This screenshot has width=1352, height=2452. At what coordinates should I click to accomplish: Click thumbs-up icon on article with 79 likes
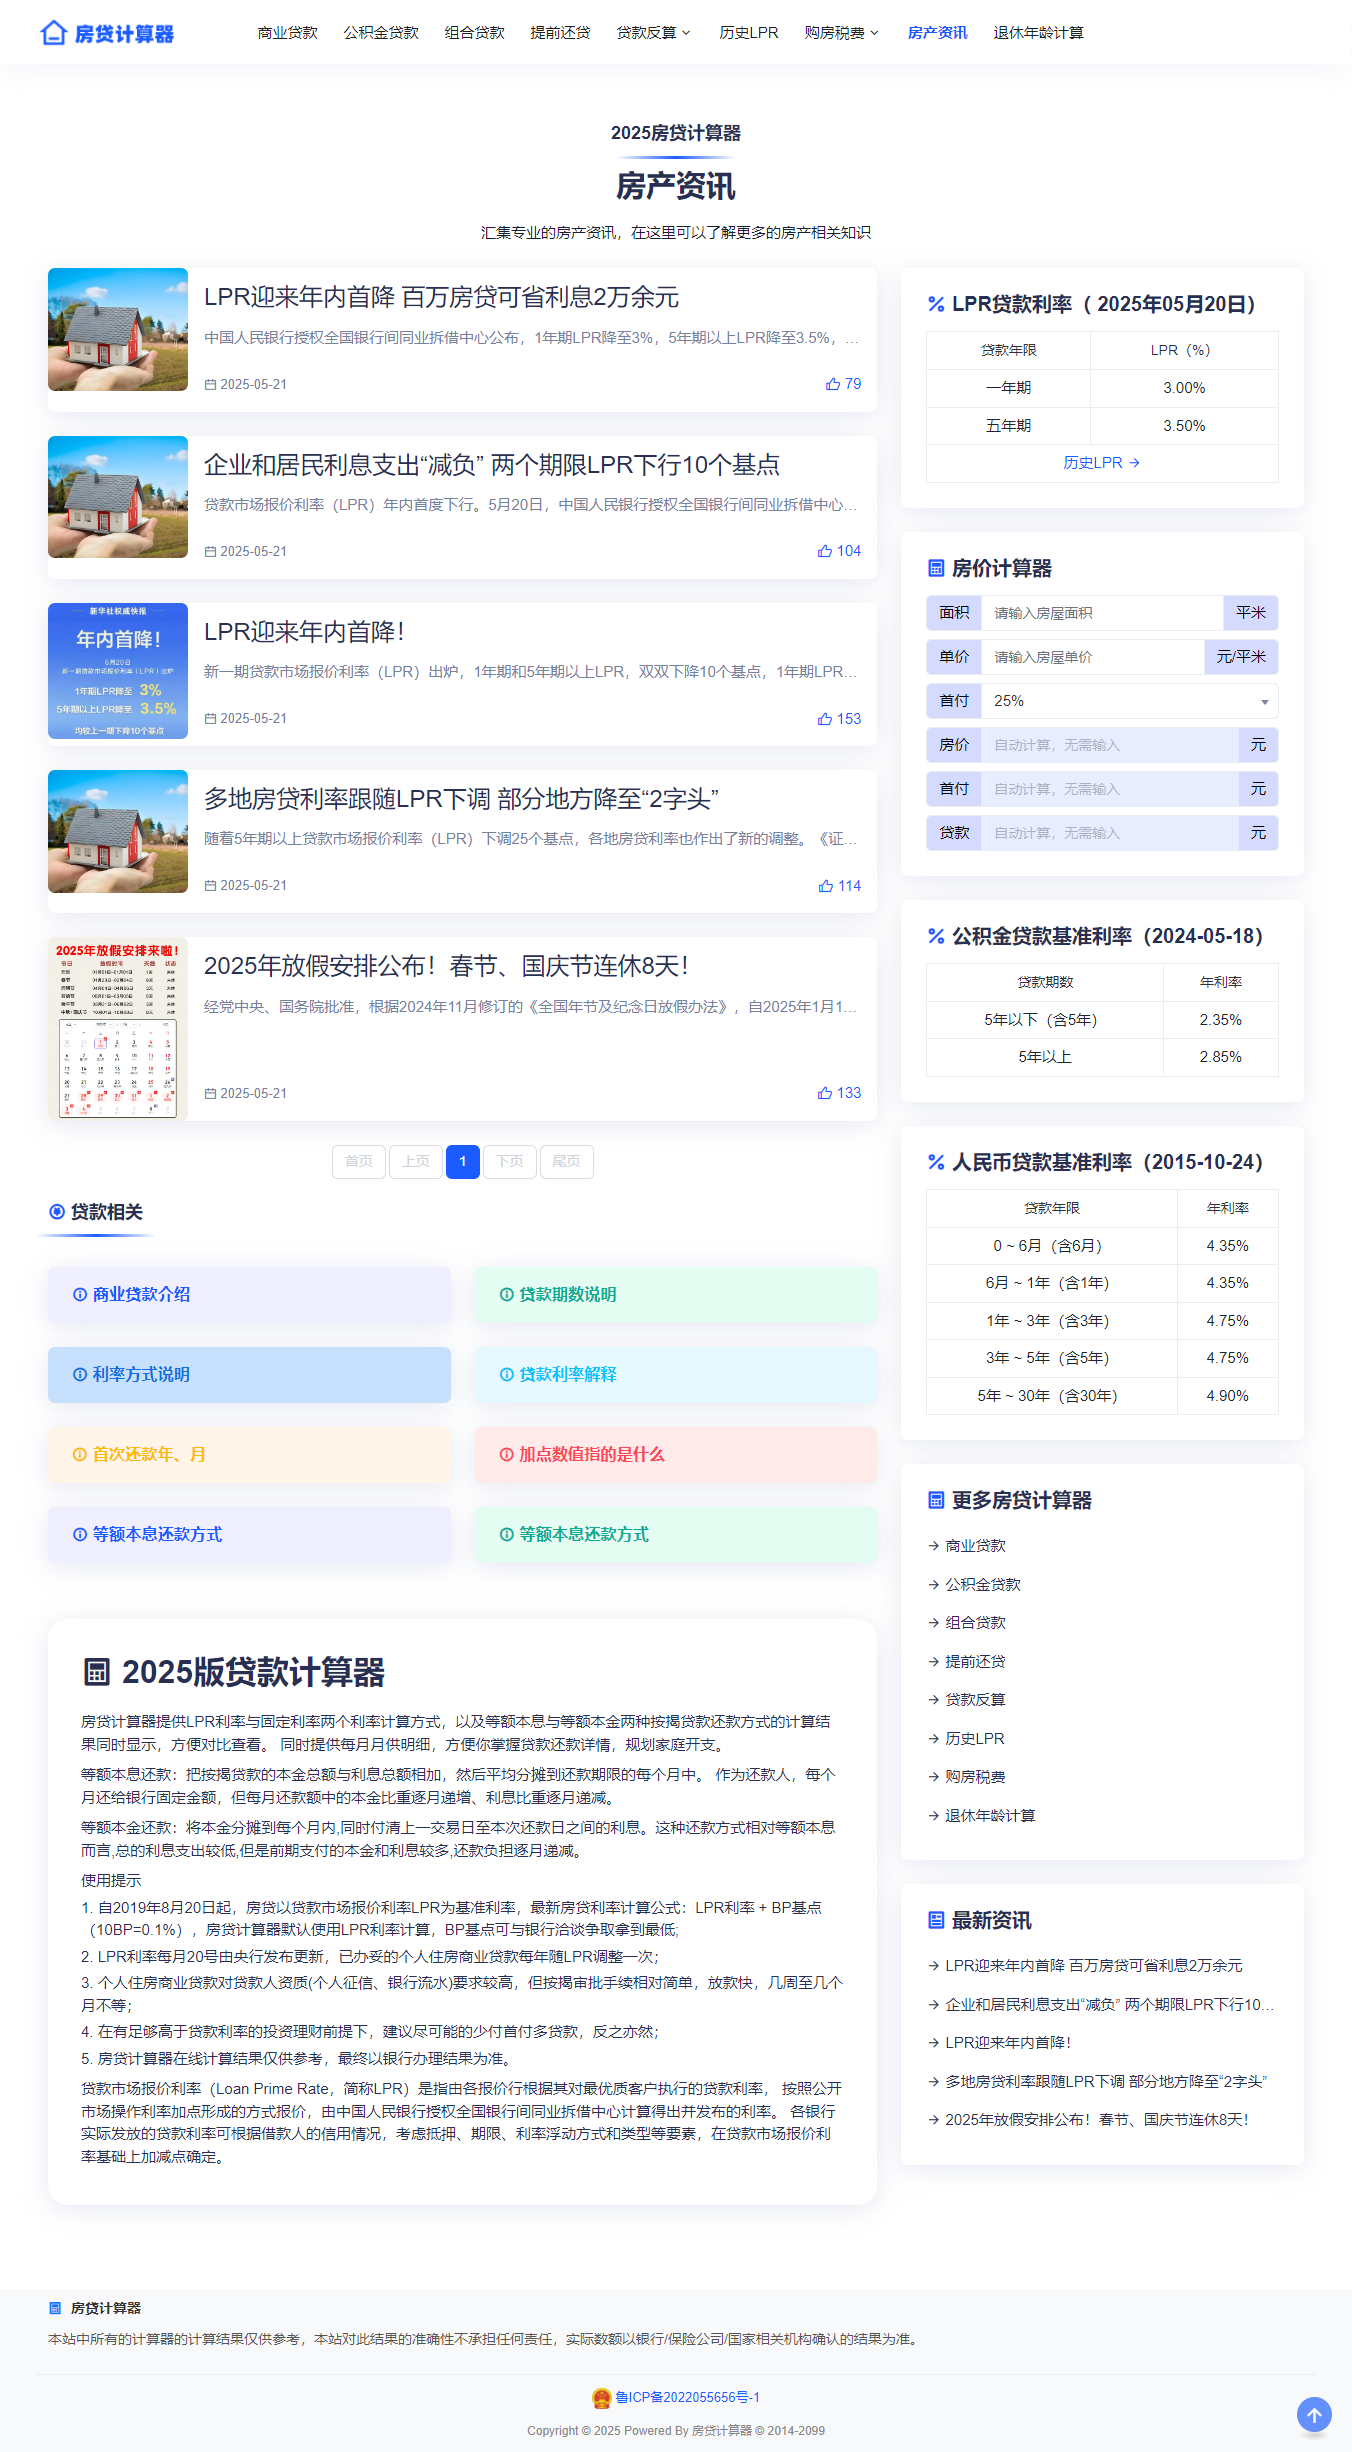point(832,384)
